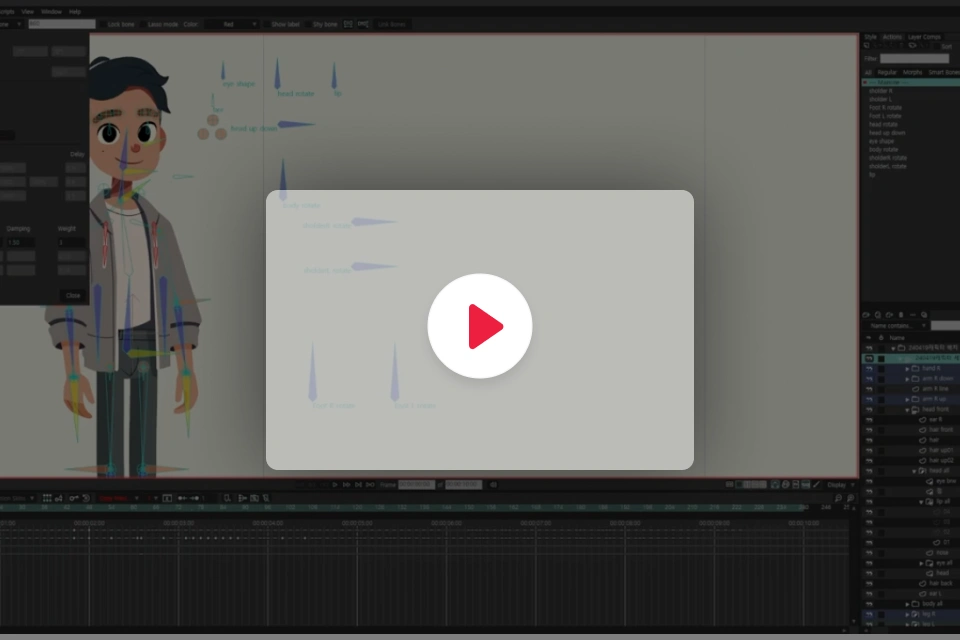Select the Mainline action row

[x=911, y=82]
